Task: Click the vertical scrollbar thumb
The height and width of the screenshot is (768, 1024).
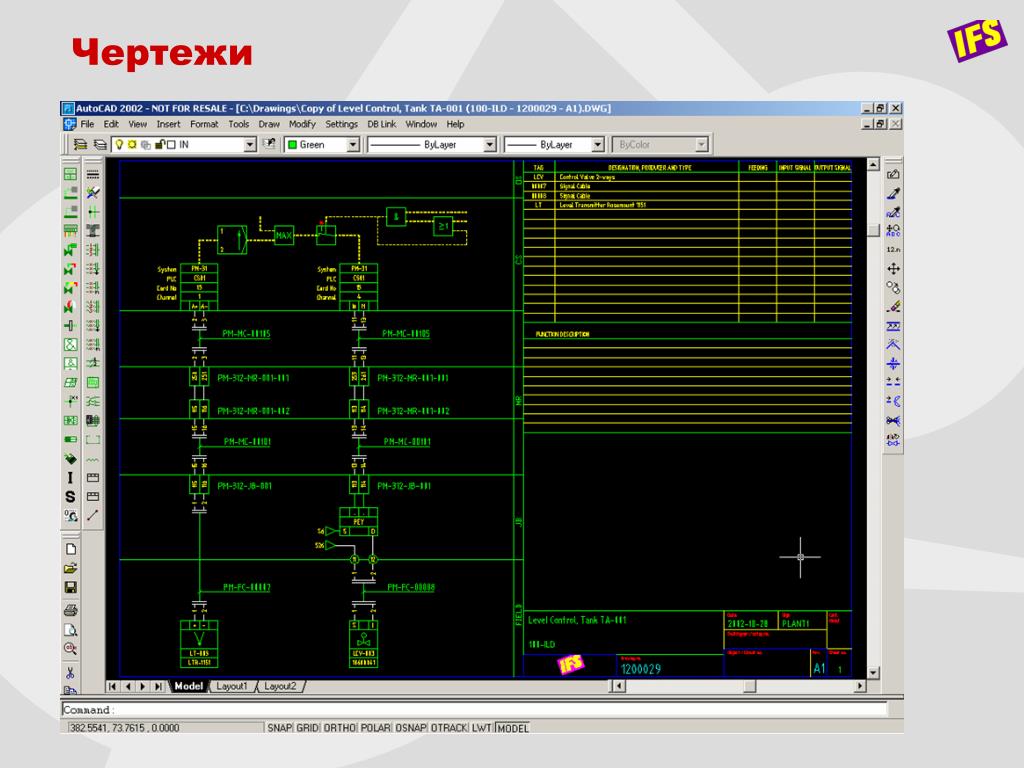Action: (x=873, y=230)
